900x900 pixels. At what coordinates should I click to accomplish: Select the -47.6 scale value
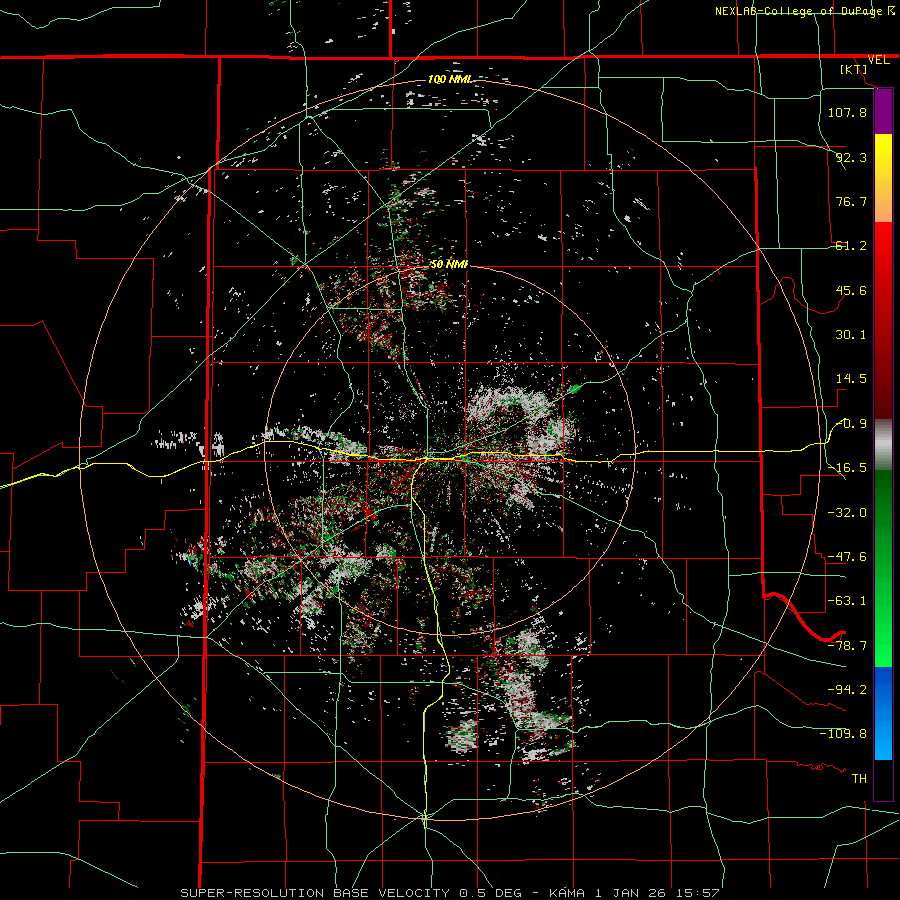coord(847,557)
